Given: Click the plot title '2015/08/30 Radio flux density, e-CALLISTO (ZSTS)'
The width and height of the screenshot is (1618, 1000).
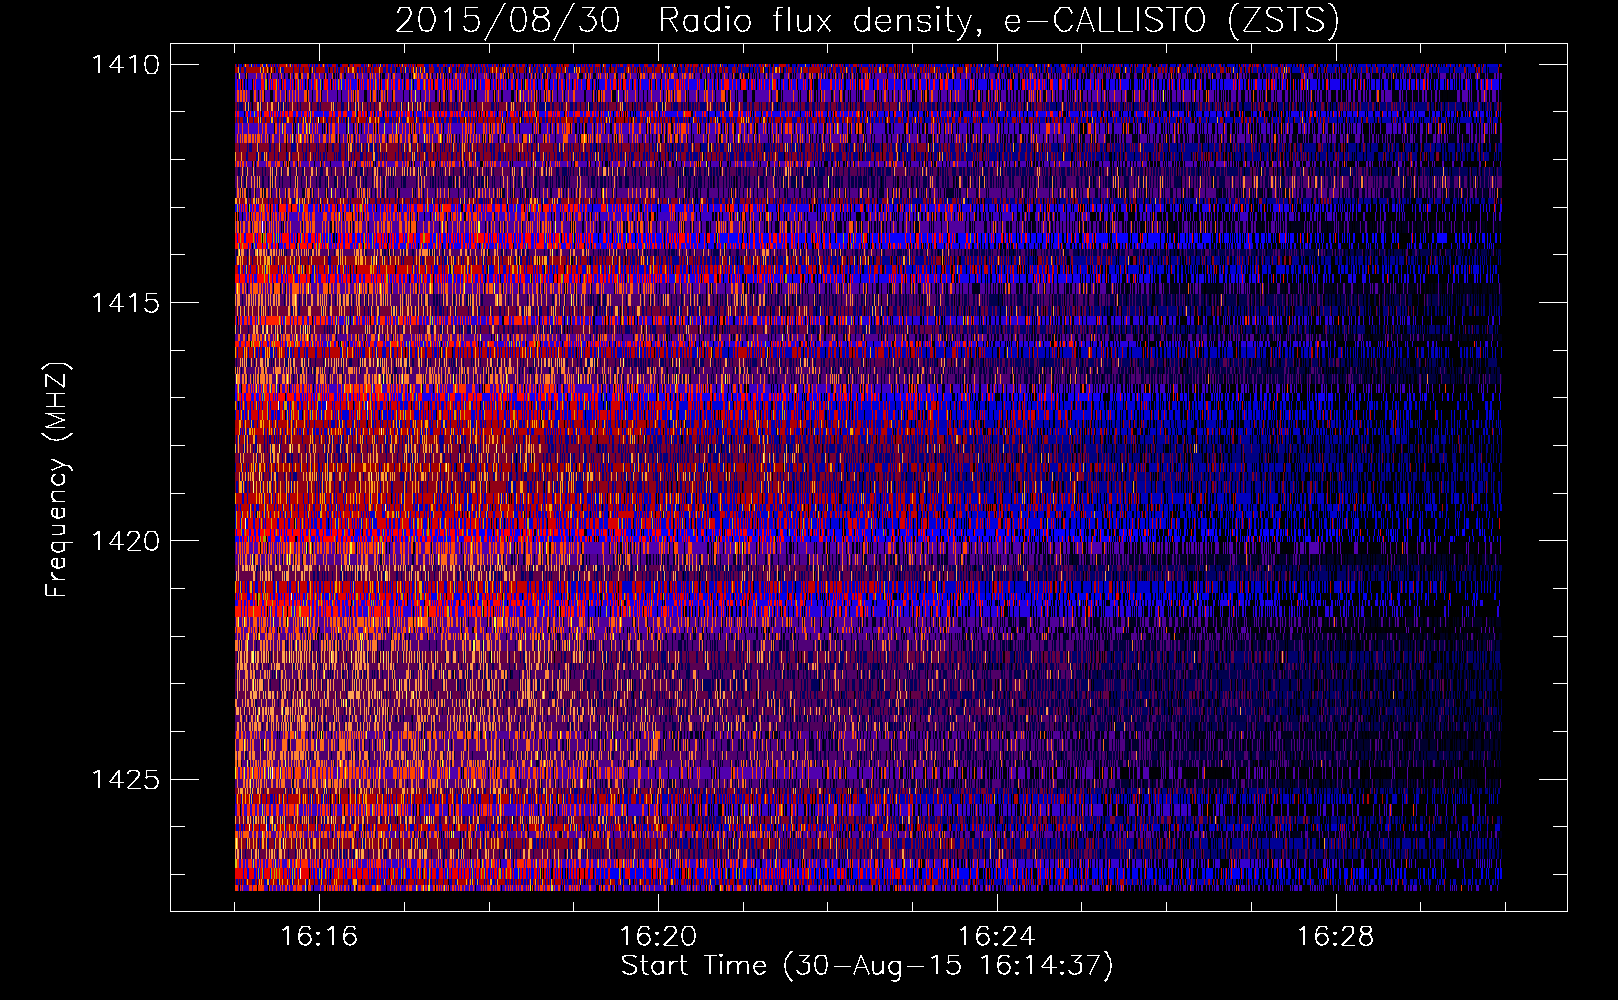Looking at the screenshot, I should click(867, 21).
